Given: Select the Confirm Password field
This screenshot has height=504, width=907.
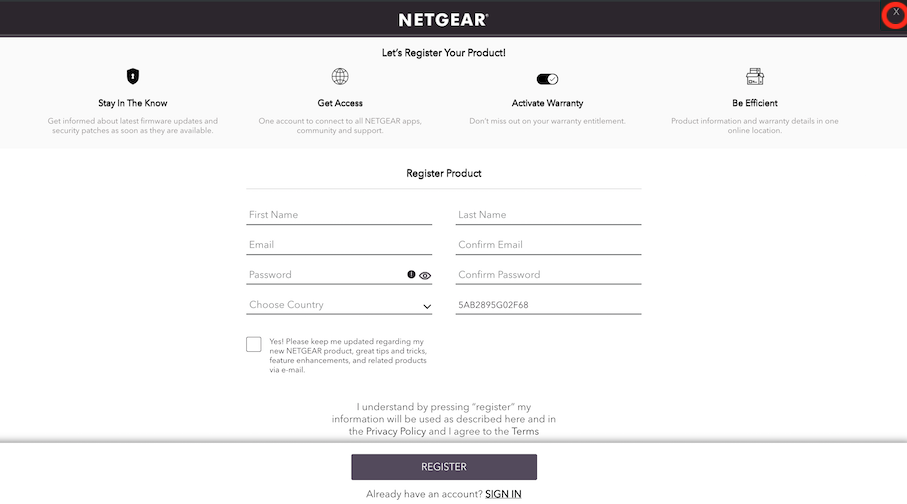Looking at the screenshot, I should tap(548, 275).
